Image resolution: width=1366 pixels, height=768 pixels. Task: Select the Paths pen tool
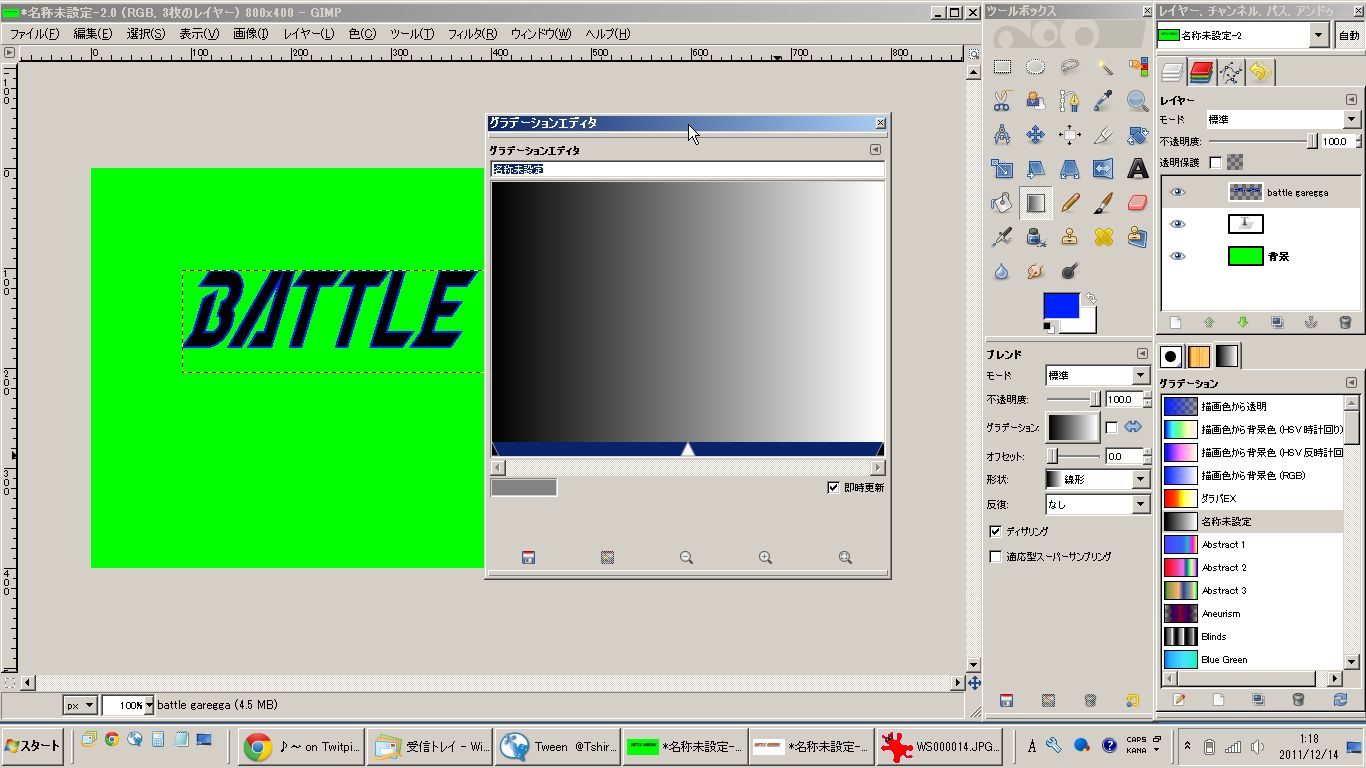[x=1070, y=101]
